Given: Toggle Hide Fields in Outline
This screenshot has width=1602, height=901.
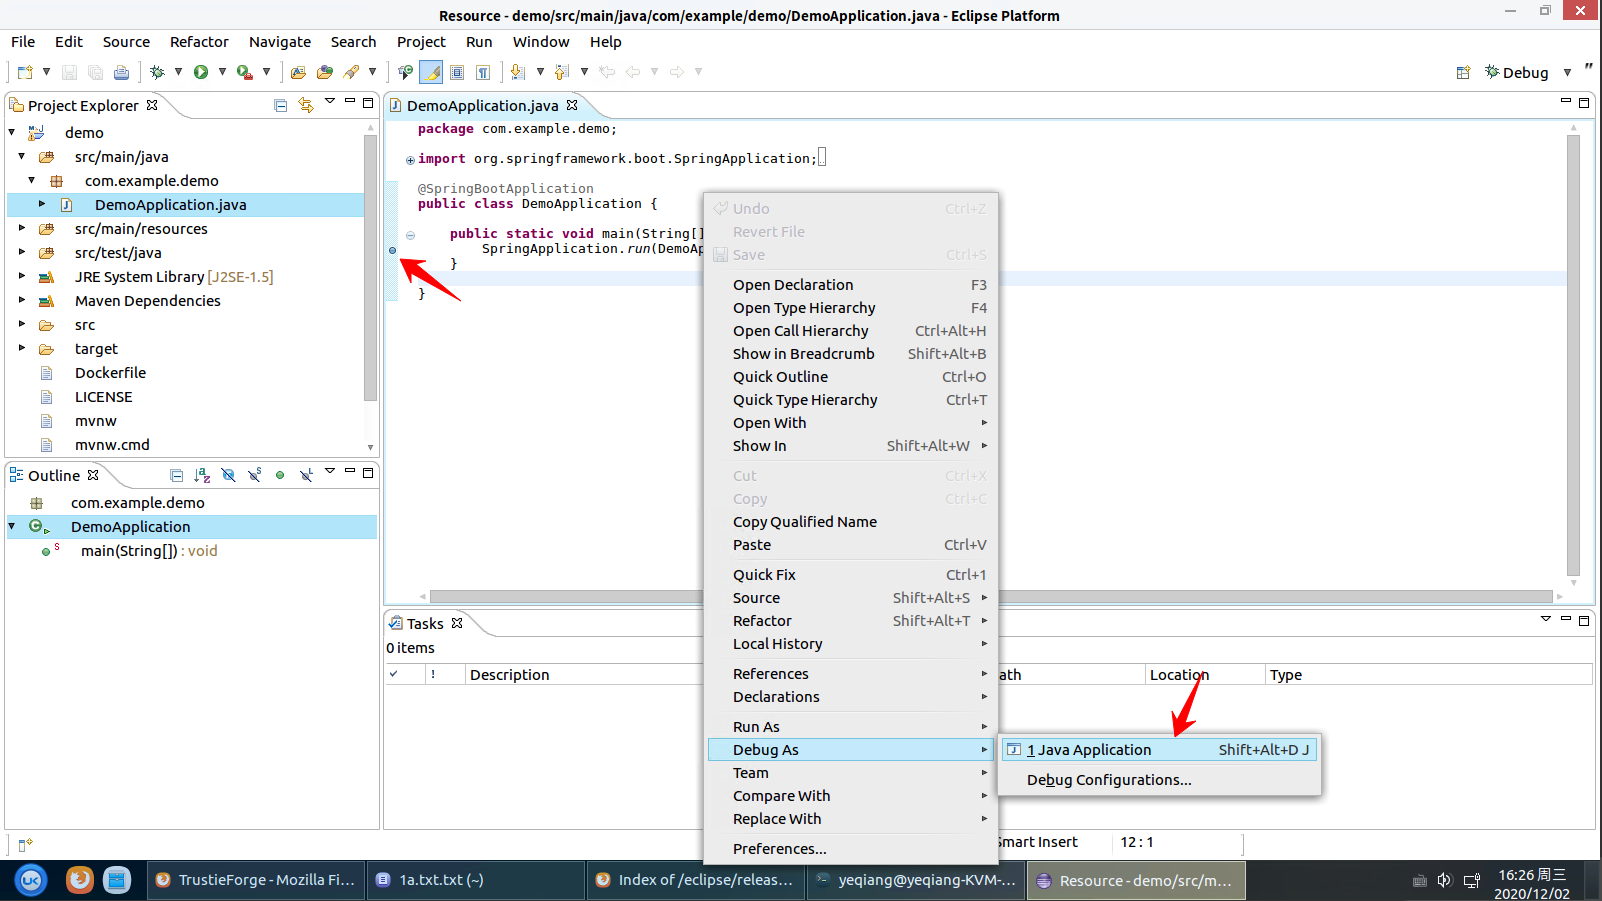Looking at the screenshot, I should (228, 475).
